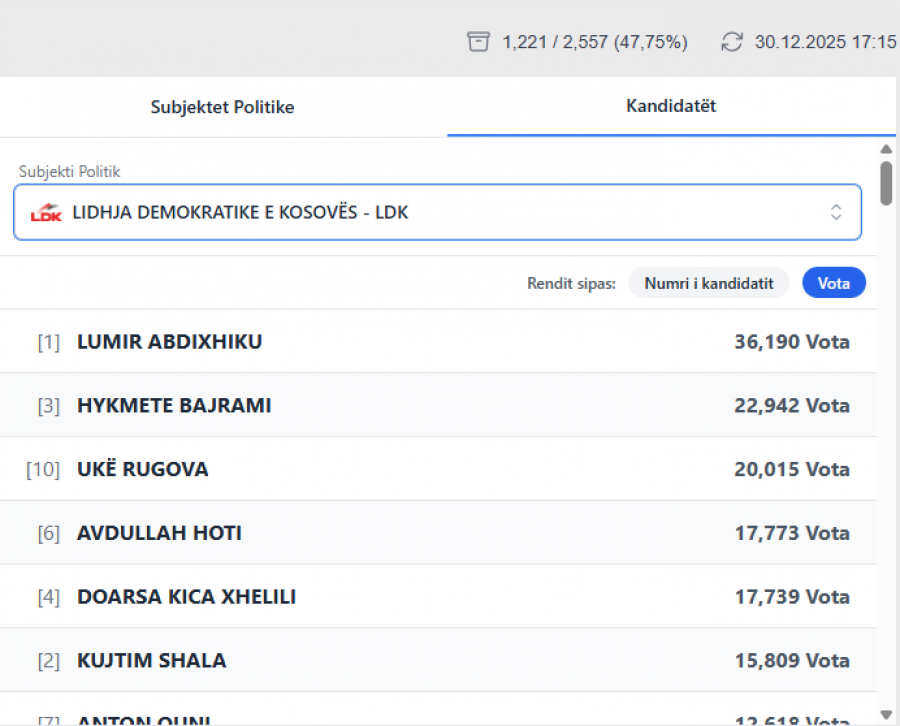The width and height of the screenshot is (900, 726).
Task: Click the LDK party logo
Action: [46, 212]
